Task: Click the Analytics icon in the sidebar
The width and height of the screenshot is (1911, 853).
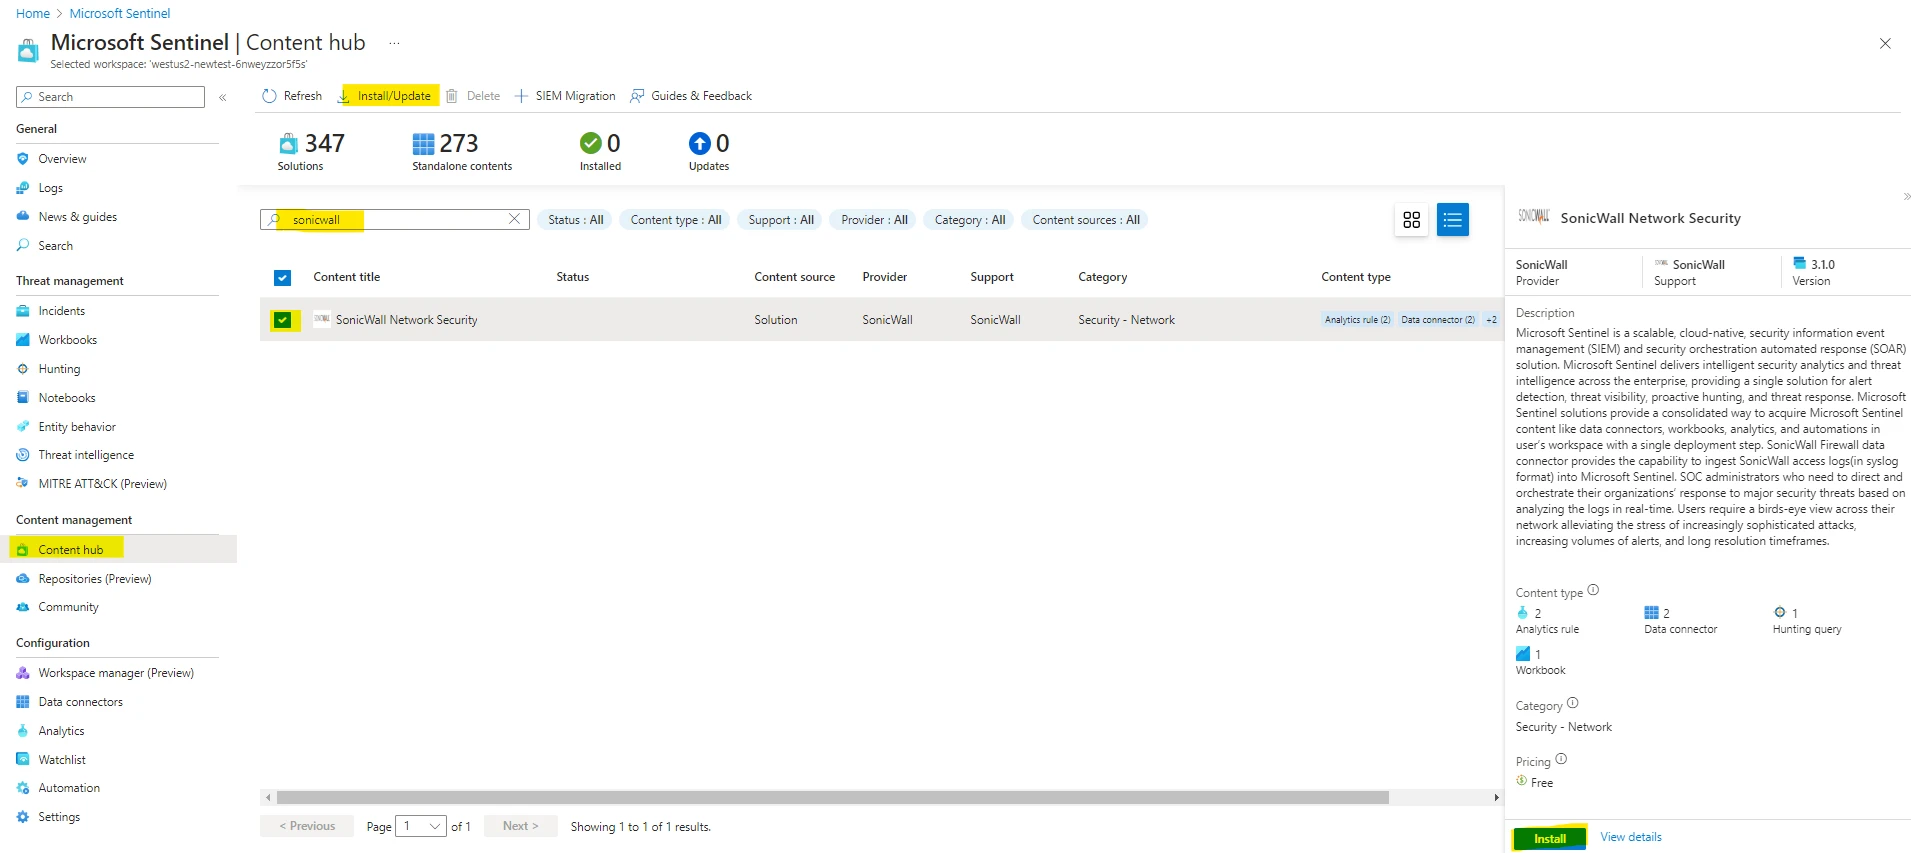Action: (x=23, y=731)
